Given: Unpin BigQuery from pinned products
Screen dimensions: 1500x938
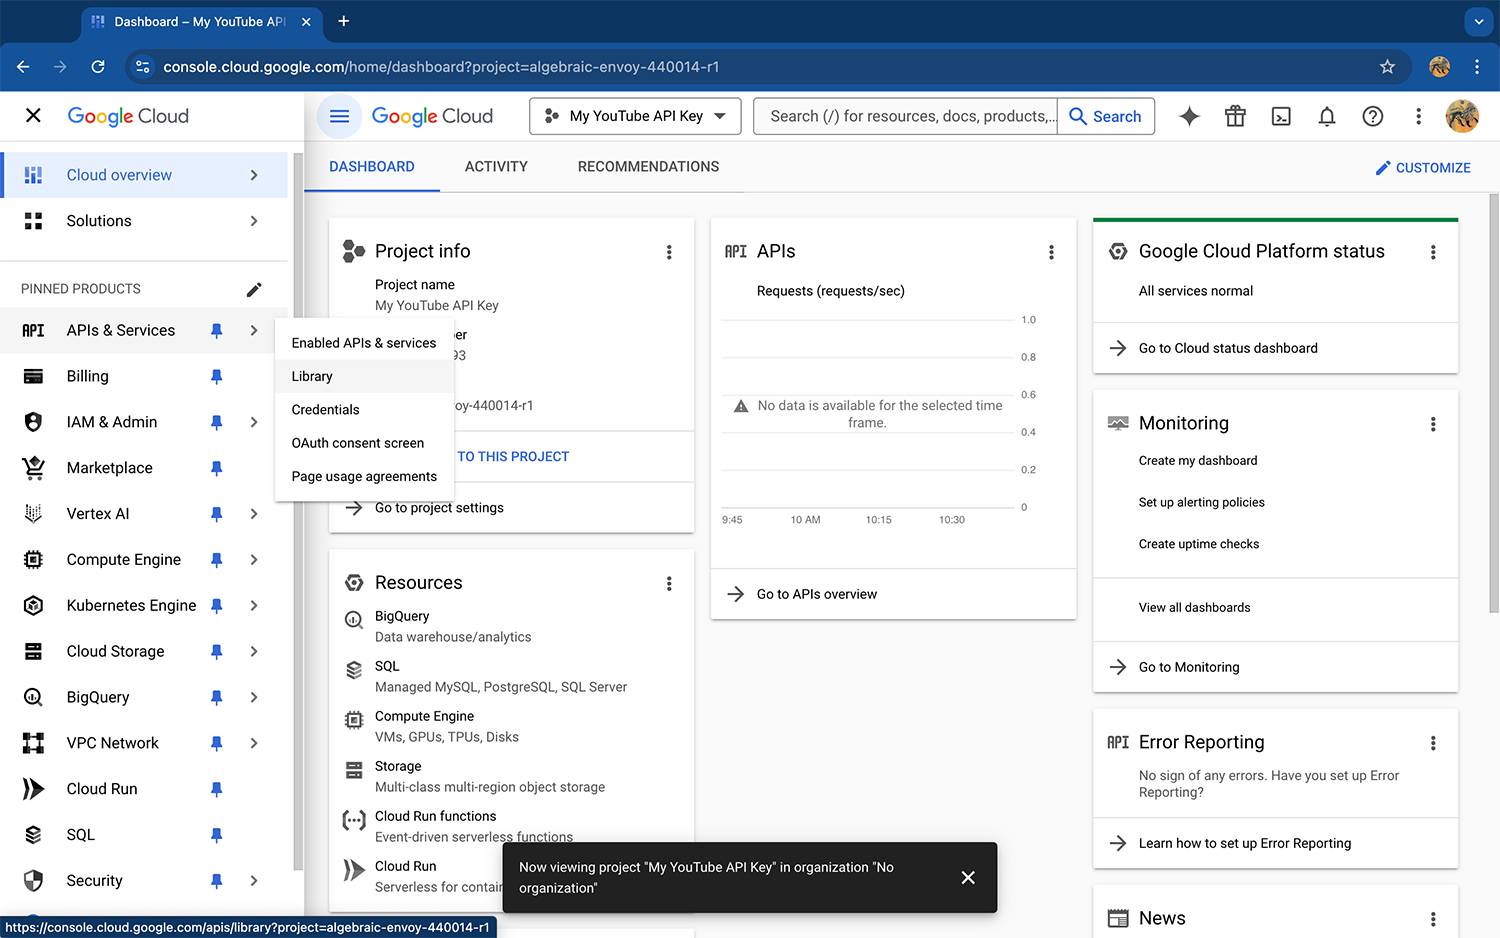Looking at the screenshot, I should [217, 698].
